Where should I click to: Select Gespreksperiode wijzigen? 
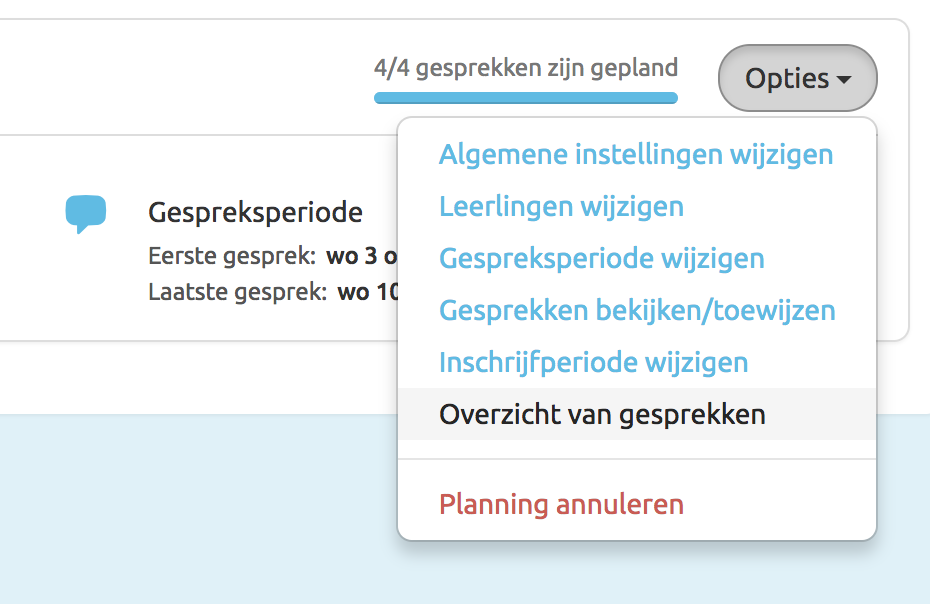tap(601, 258)
